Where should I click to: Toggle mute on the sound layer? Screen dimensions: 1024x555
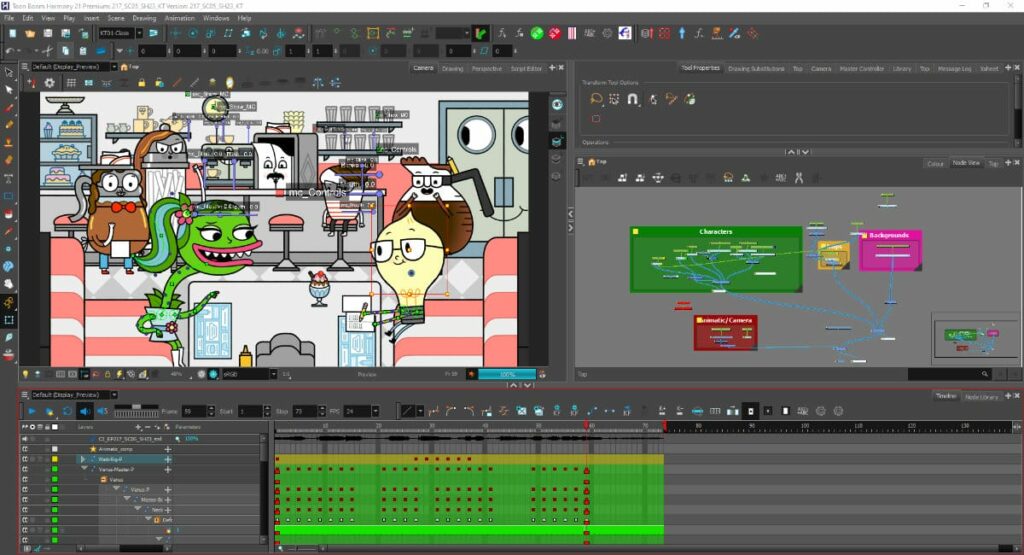(x=25, y=439)
